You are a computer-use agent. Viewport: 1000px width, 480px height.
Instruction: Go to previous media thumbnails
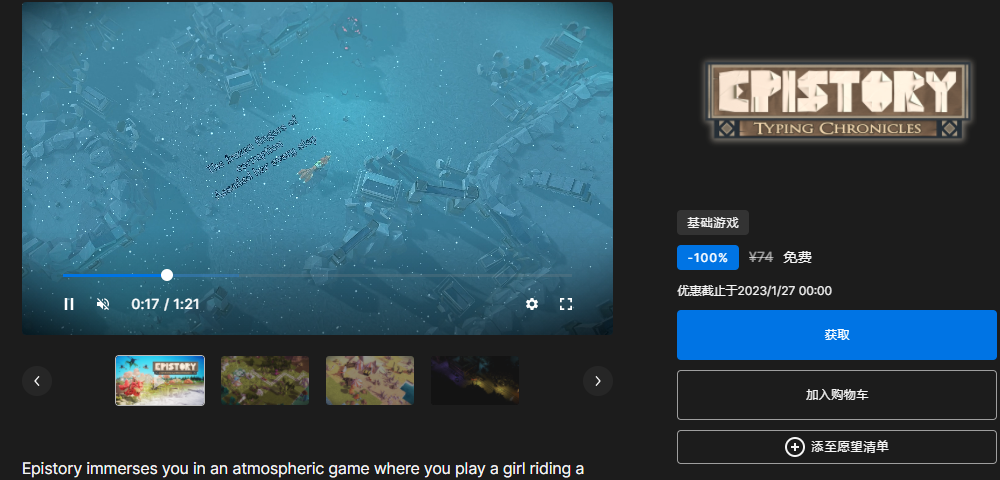(x=37, y=381)
